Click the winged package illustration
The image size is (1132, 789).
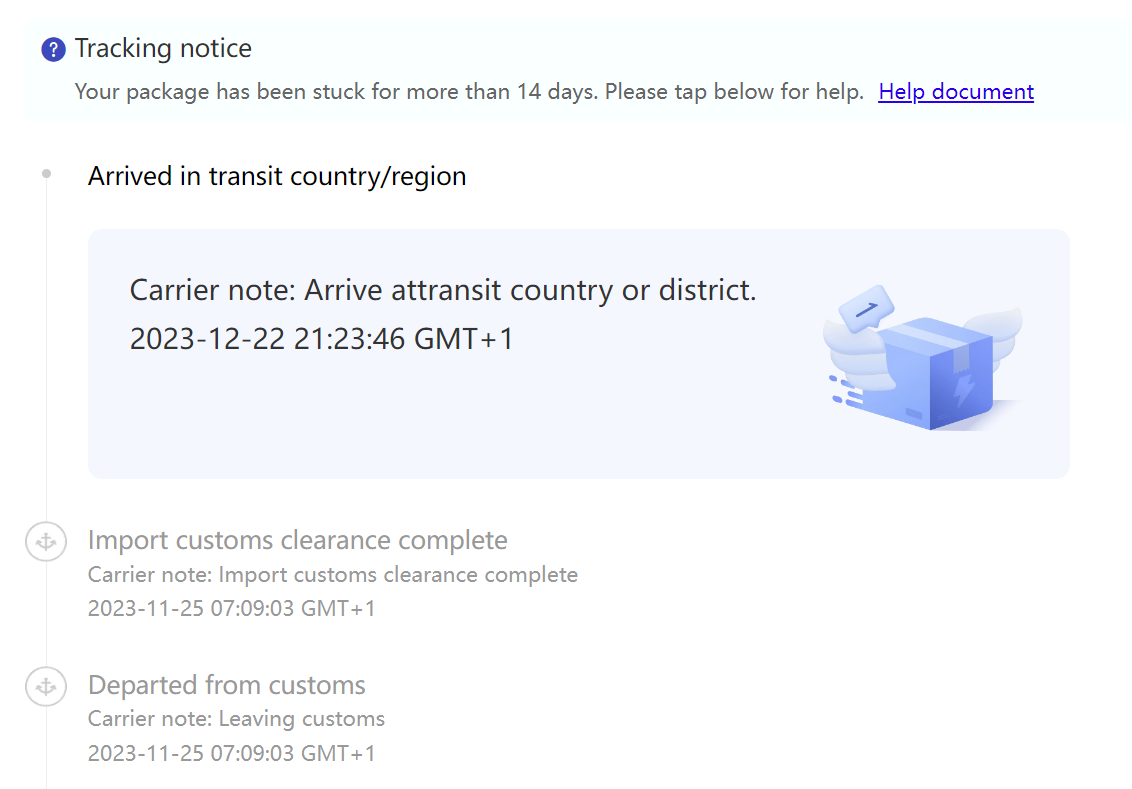point(924,359)
